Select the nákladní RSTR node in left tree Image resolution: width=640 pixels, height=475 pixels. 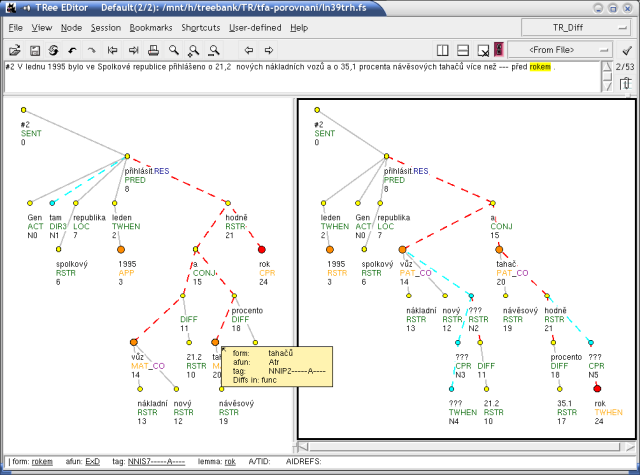[x=140, y=389]
